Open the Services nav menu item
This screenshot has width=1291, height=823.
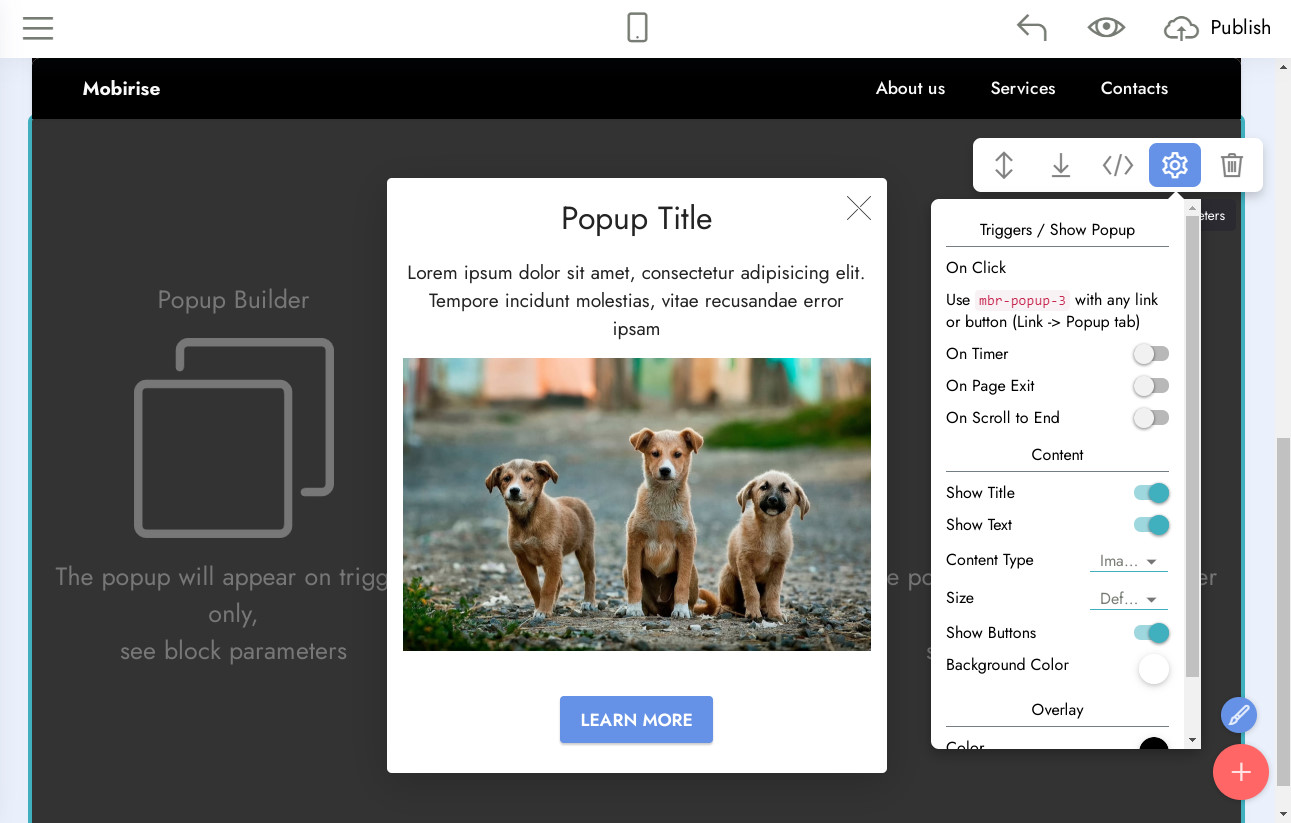click(1022, 88)
